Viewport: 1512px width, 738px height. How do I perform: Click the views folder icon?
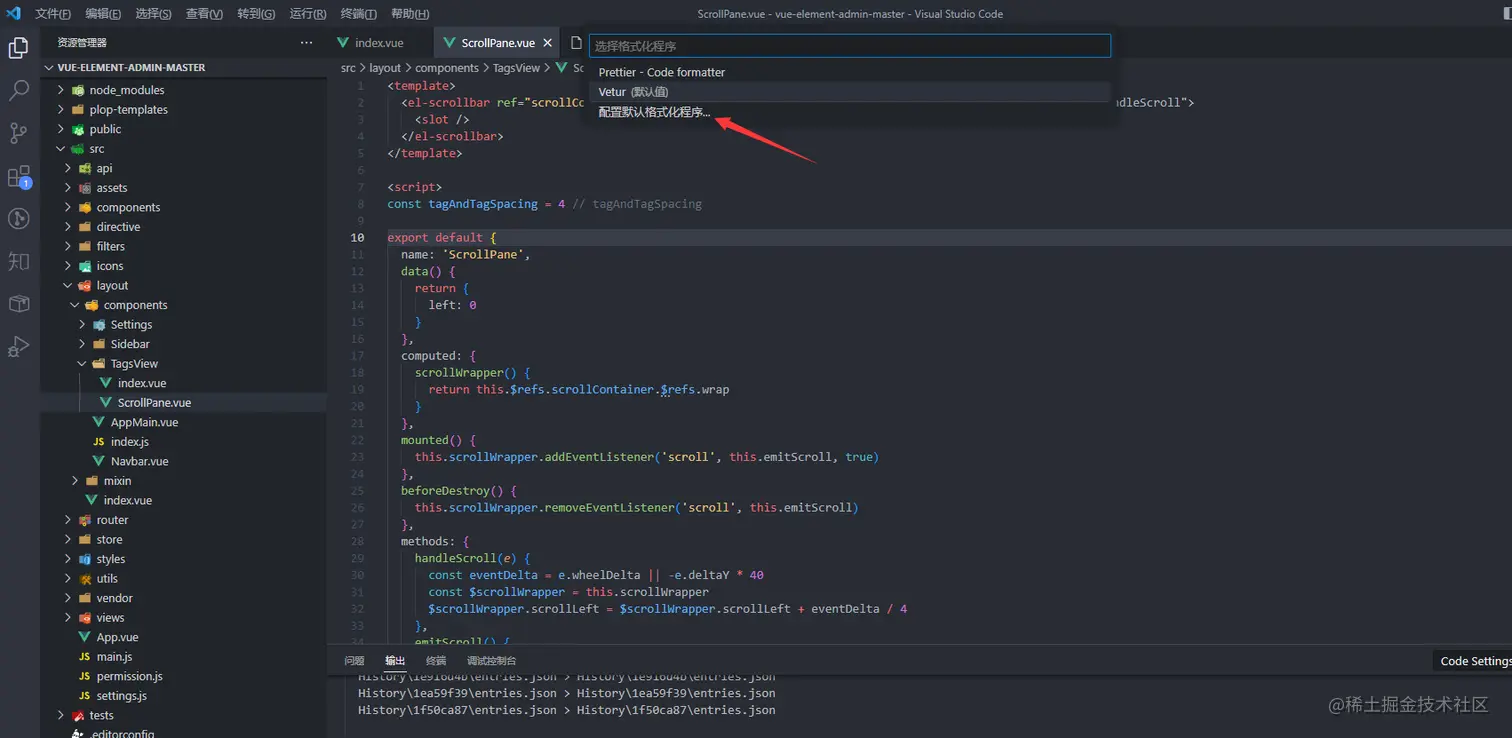click(86, 618)
